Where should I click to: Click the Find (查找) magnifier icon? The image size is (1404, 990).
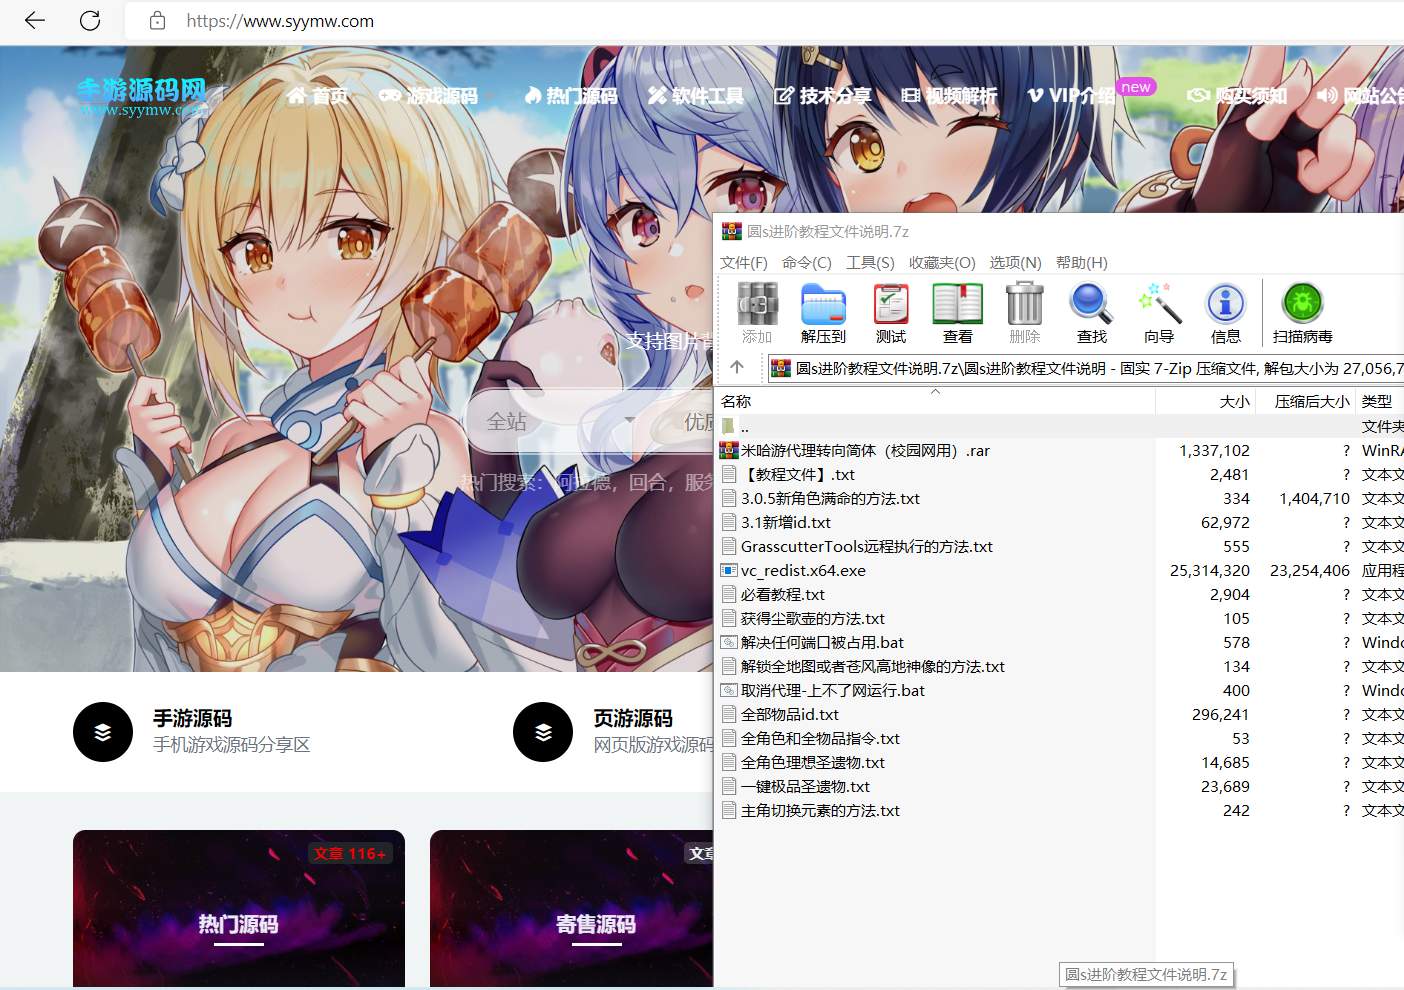1091,312
